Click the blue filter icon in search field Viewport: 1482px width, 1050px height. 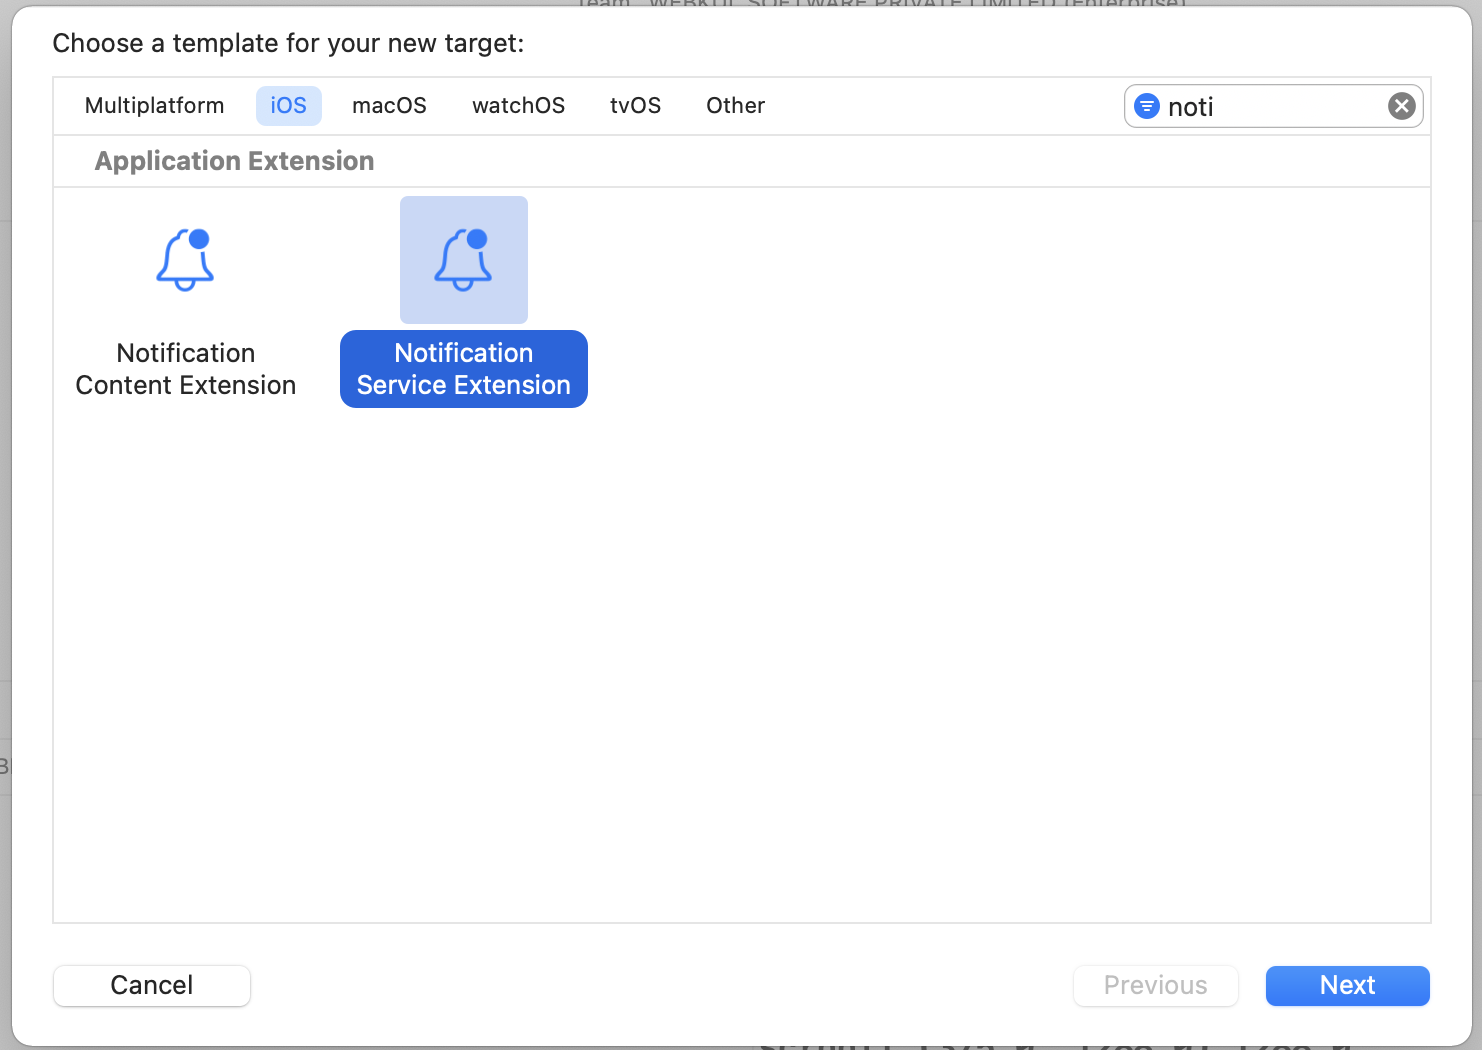point(1146,106)
